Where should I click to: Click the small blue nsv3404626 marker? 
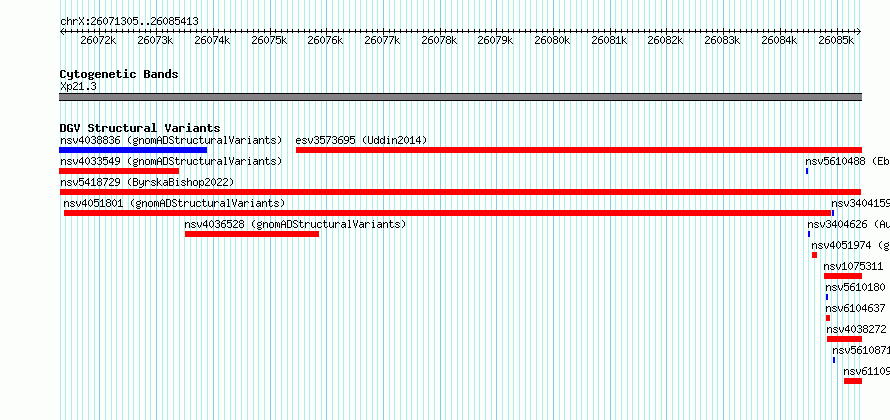pos(809,234)
